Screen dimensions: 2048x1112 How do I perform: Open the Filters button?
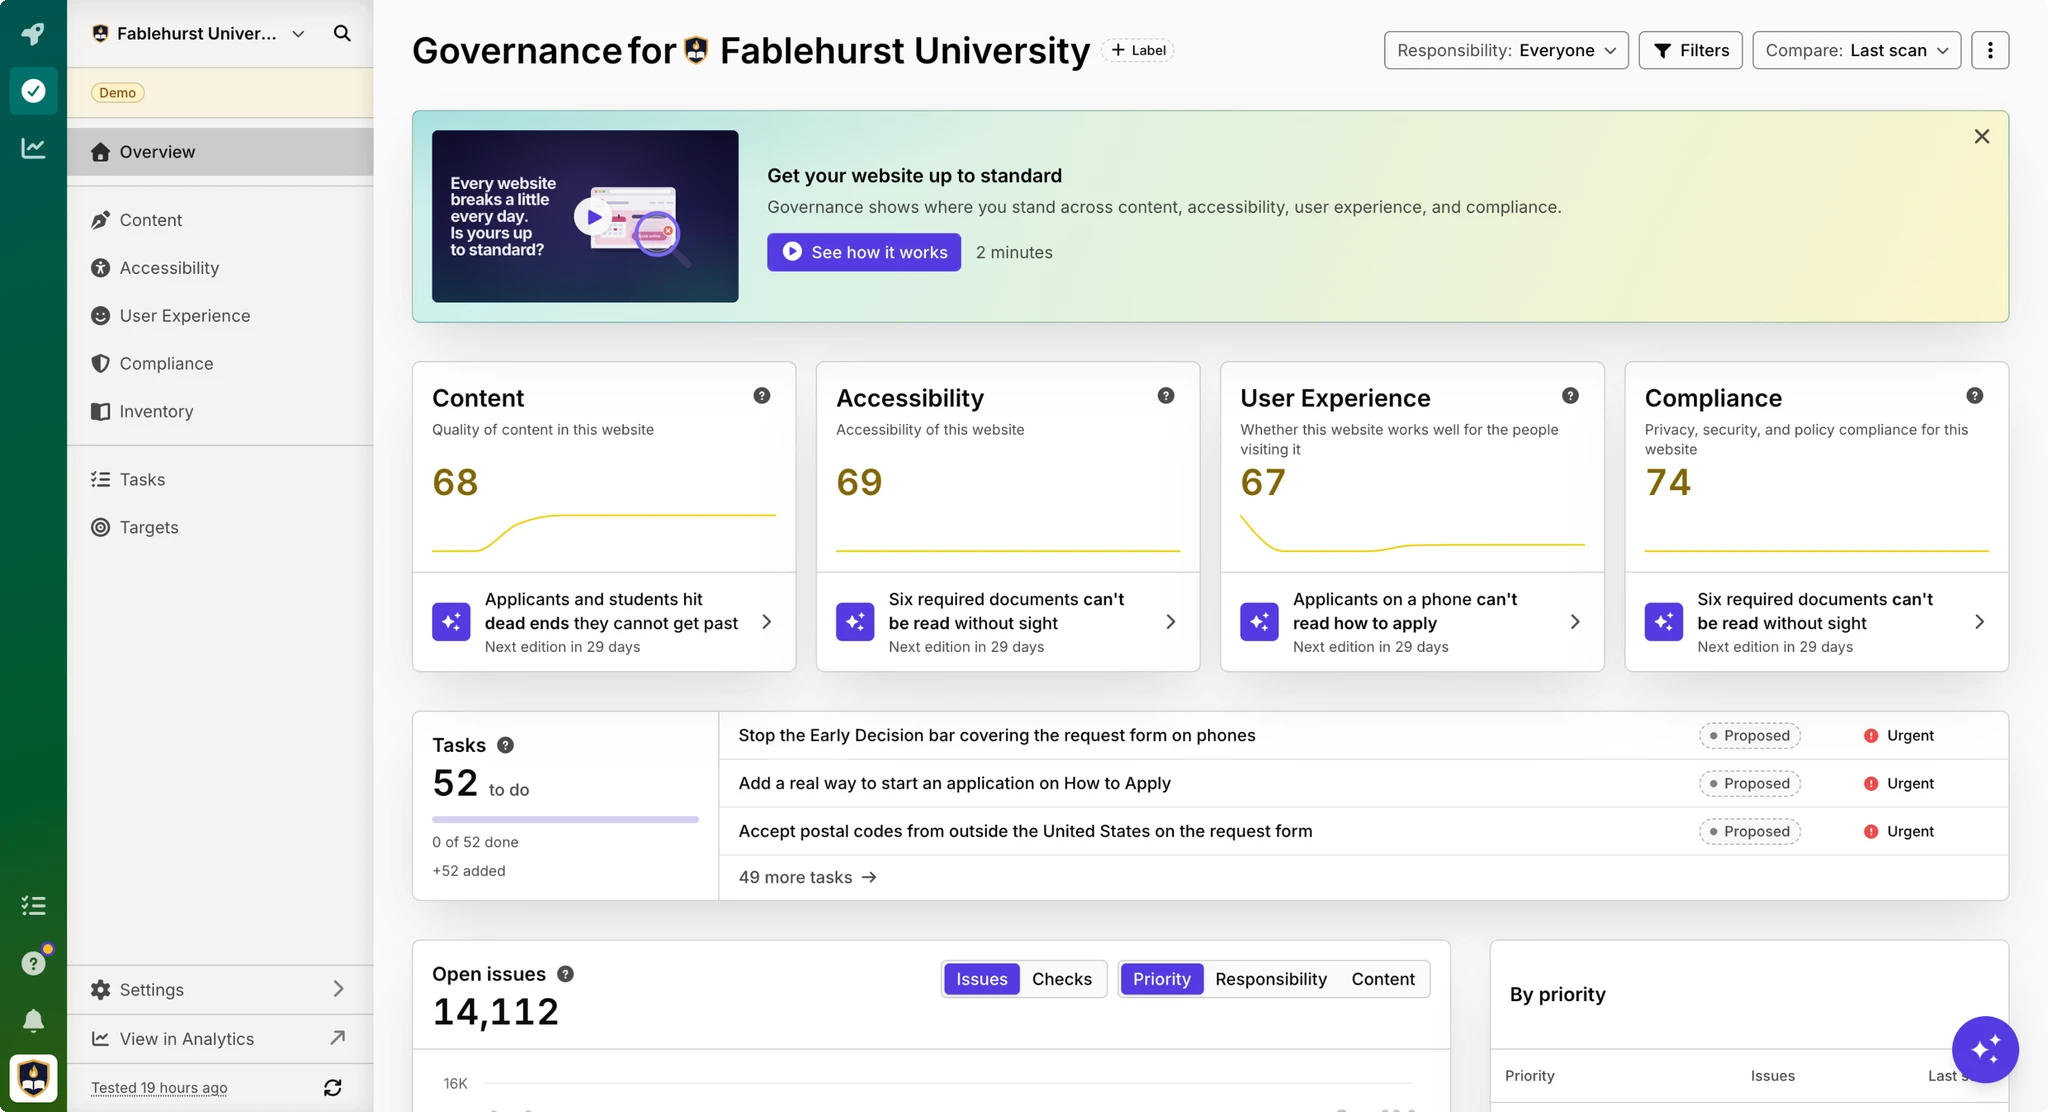pyautogui.click(x=1691, y=50)
